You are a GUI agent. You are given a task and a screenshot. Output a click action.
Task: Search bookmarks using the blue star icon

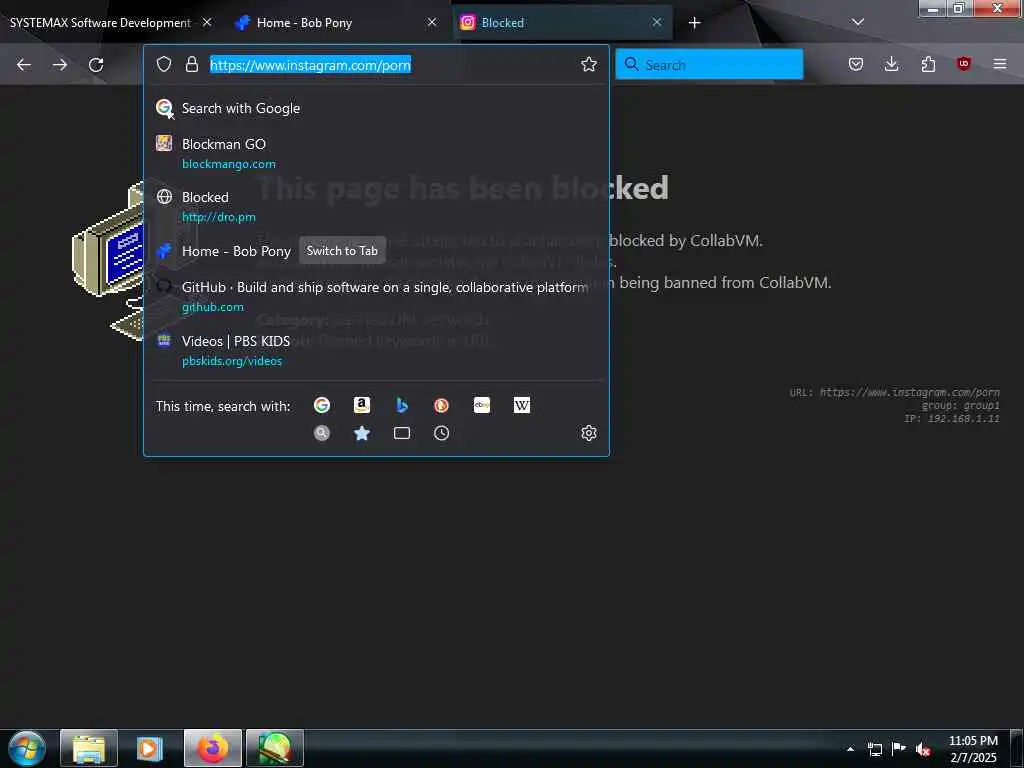coord(362,433)
